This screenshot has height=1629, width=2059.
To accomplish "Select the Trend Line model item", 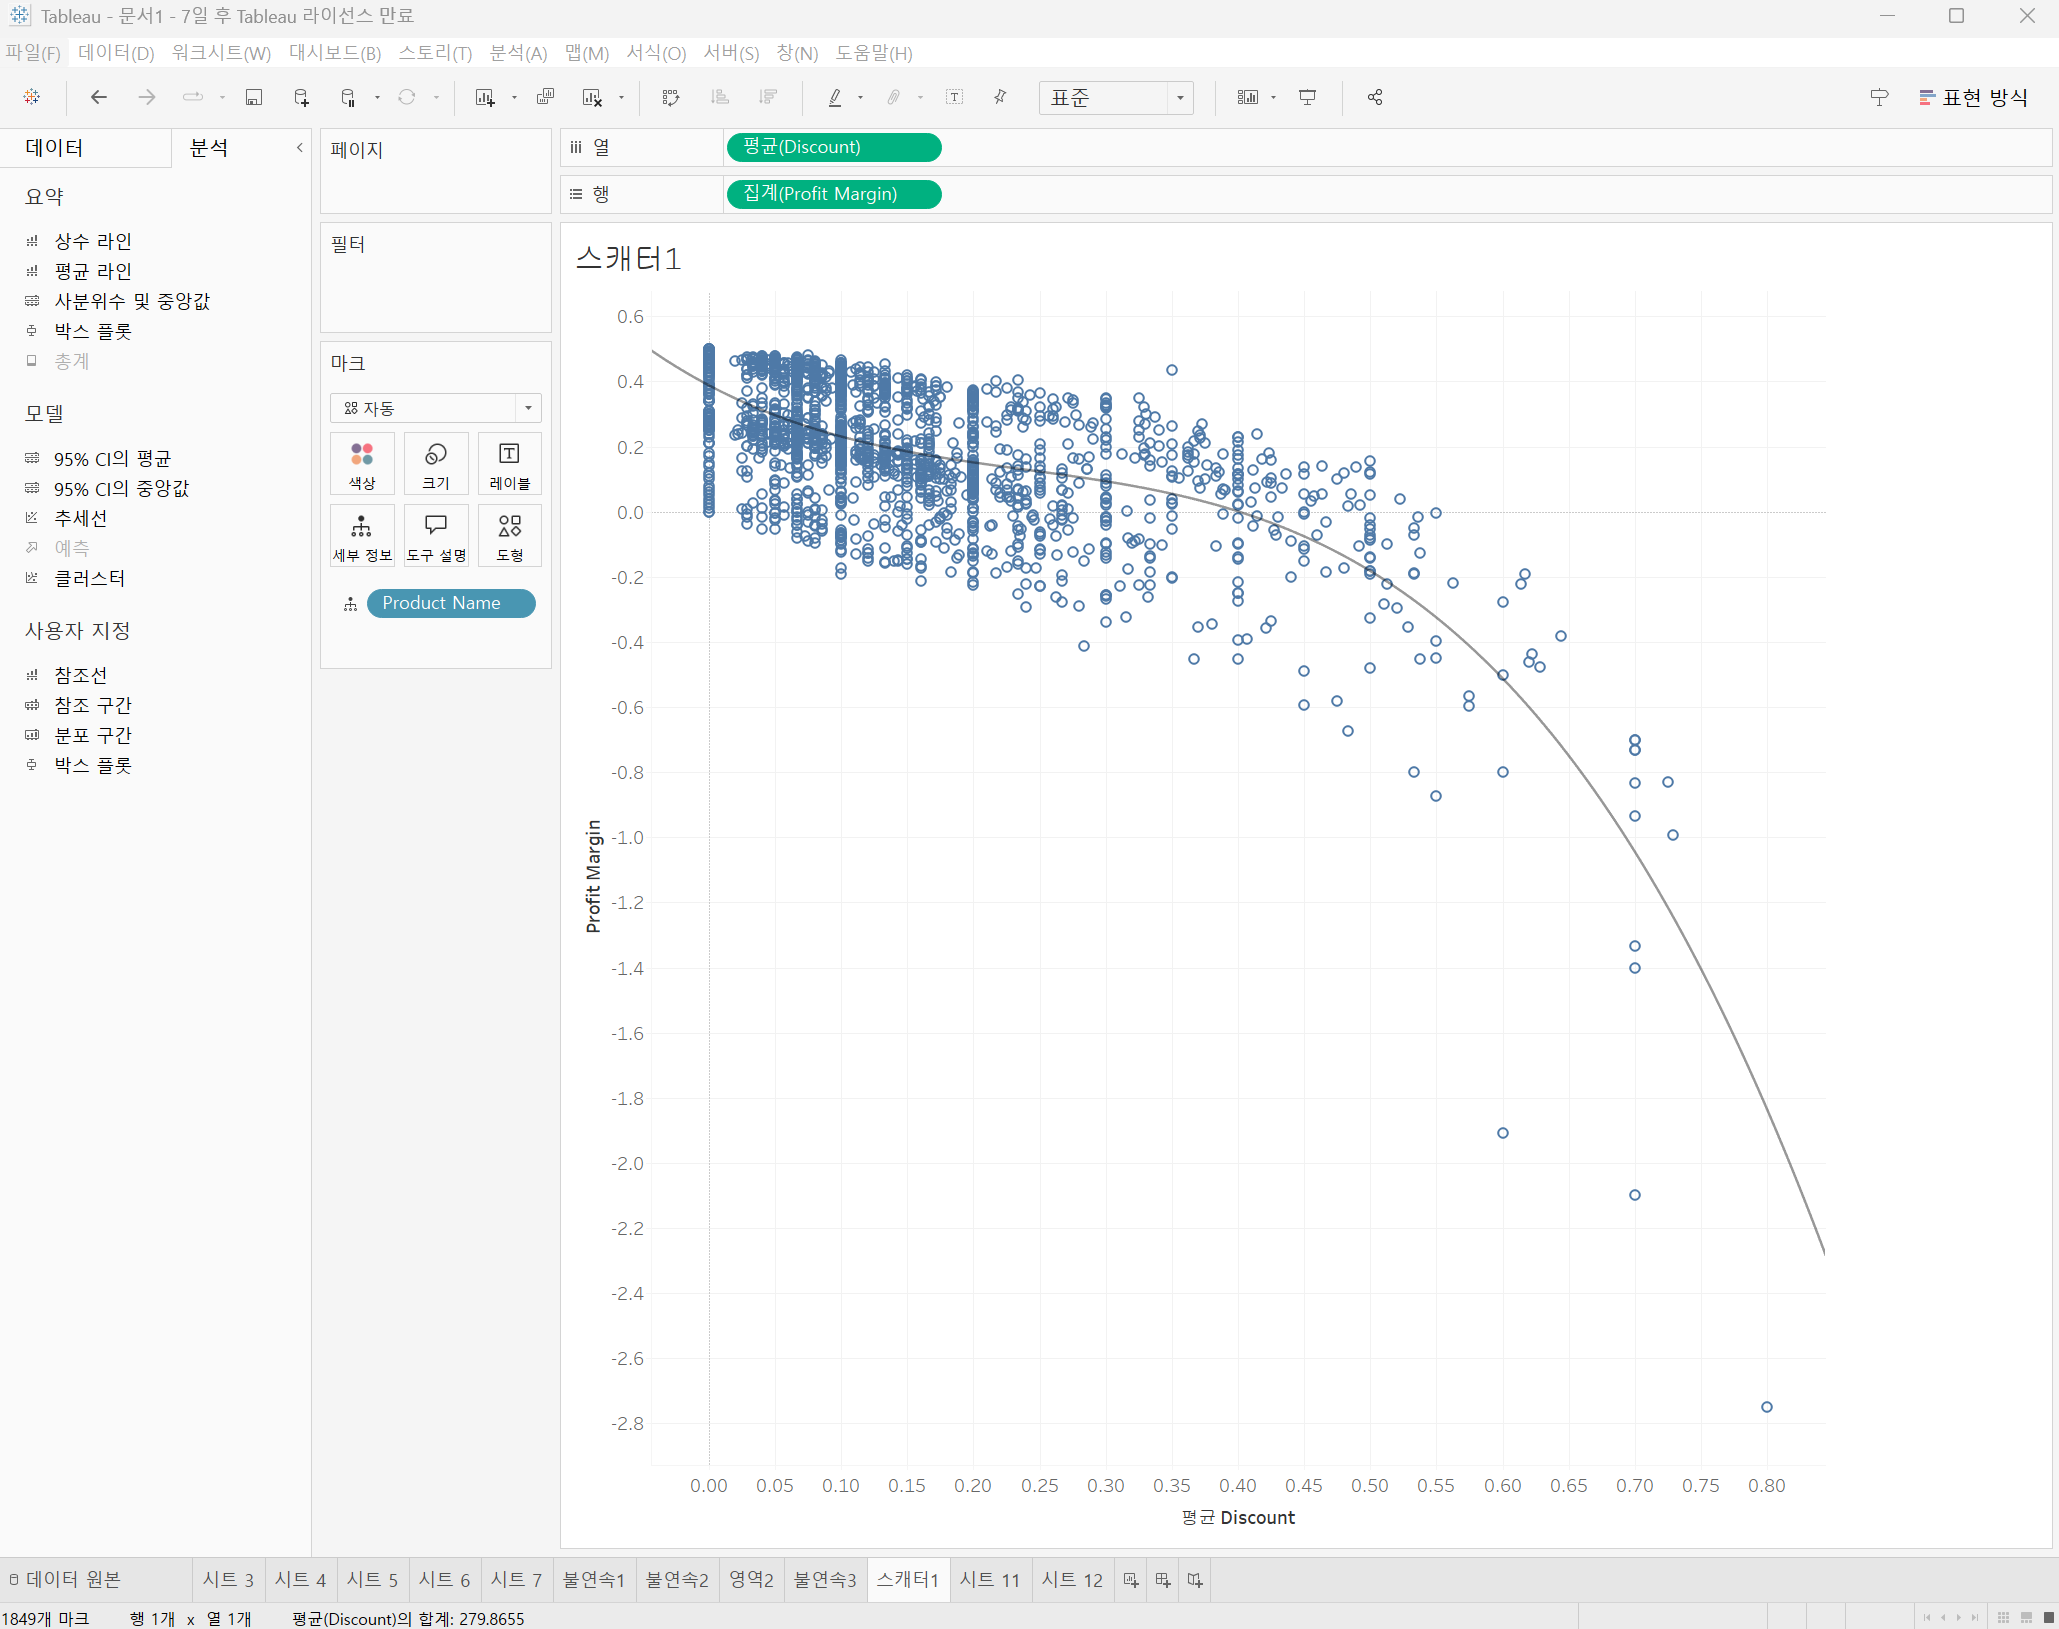I will coord(80,518).
